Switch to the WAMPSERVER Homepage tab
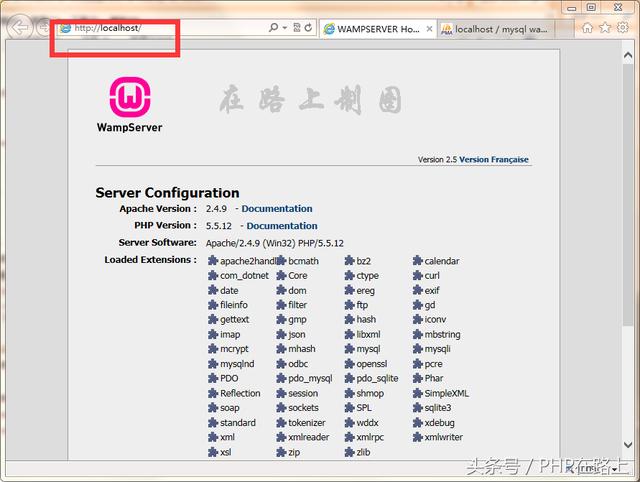Screen dimensions: 640x482 [378, 29]
